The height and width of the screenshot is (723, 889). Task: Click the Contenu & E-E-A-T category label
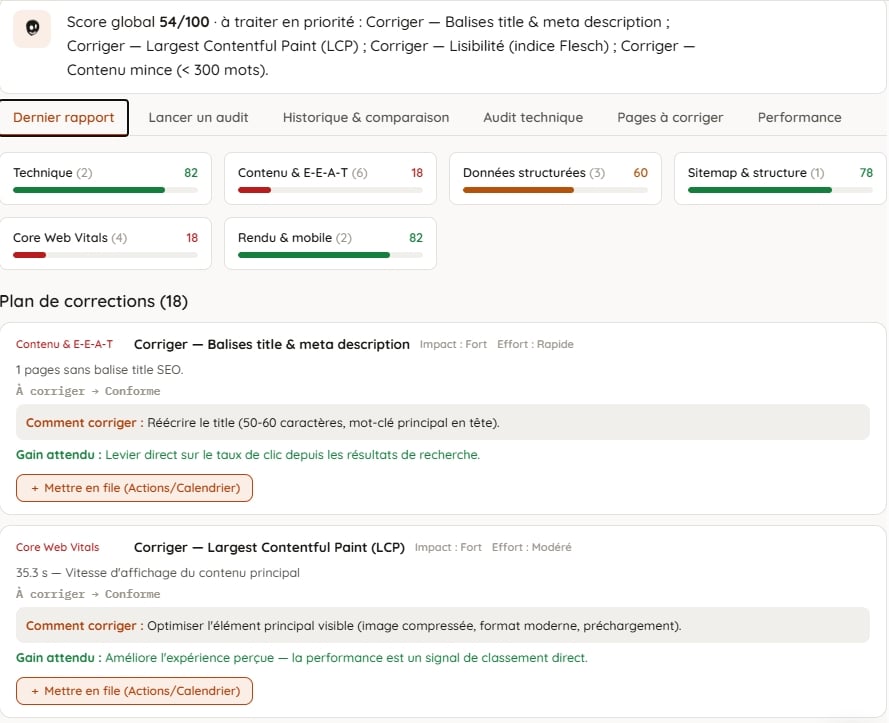(x=64, y=344)
